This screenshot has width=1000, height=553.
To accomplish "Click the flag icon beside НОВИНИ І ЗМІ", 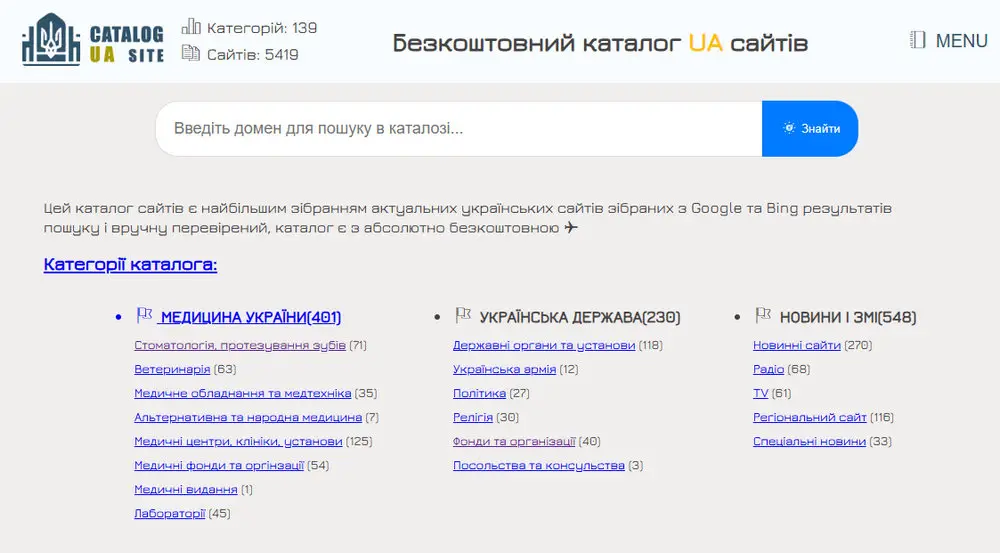I will click(x=763, y=314).
